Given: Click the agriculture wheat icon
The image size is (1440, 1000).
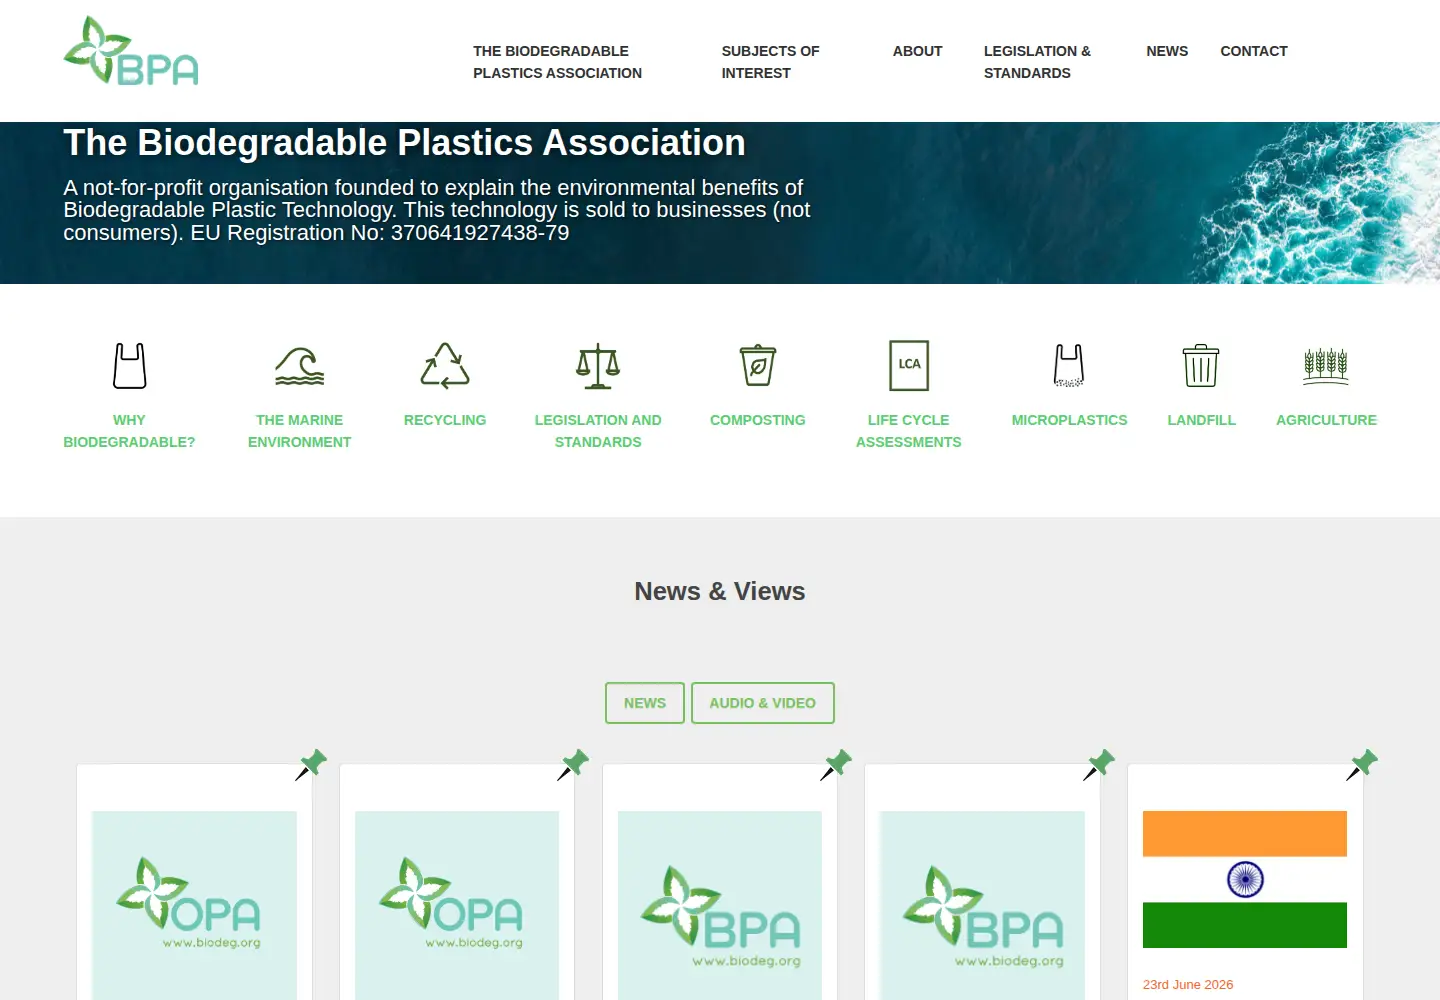Looking at the screenshot, I should coord(1326,366).
